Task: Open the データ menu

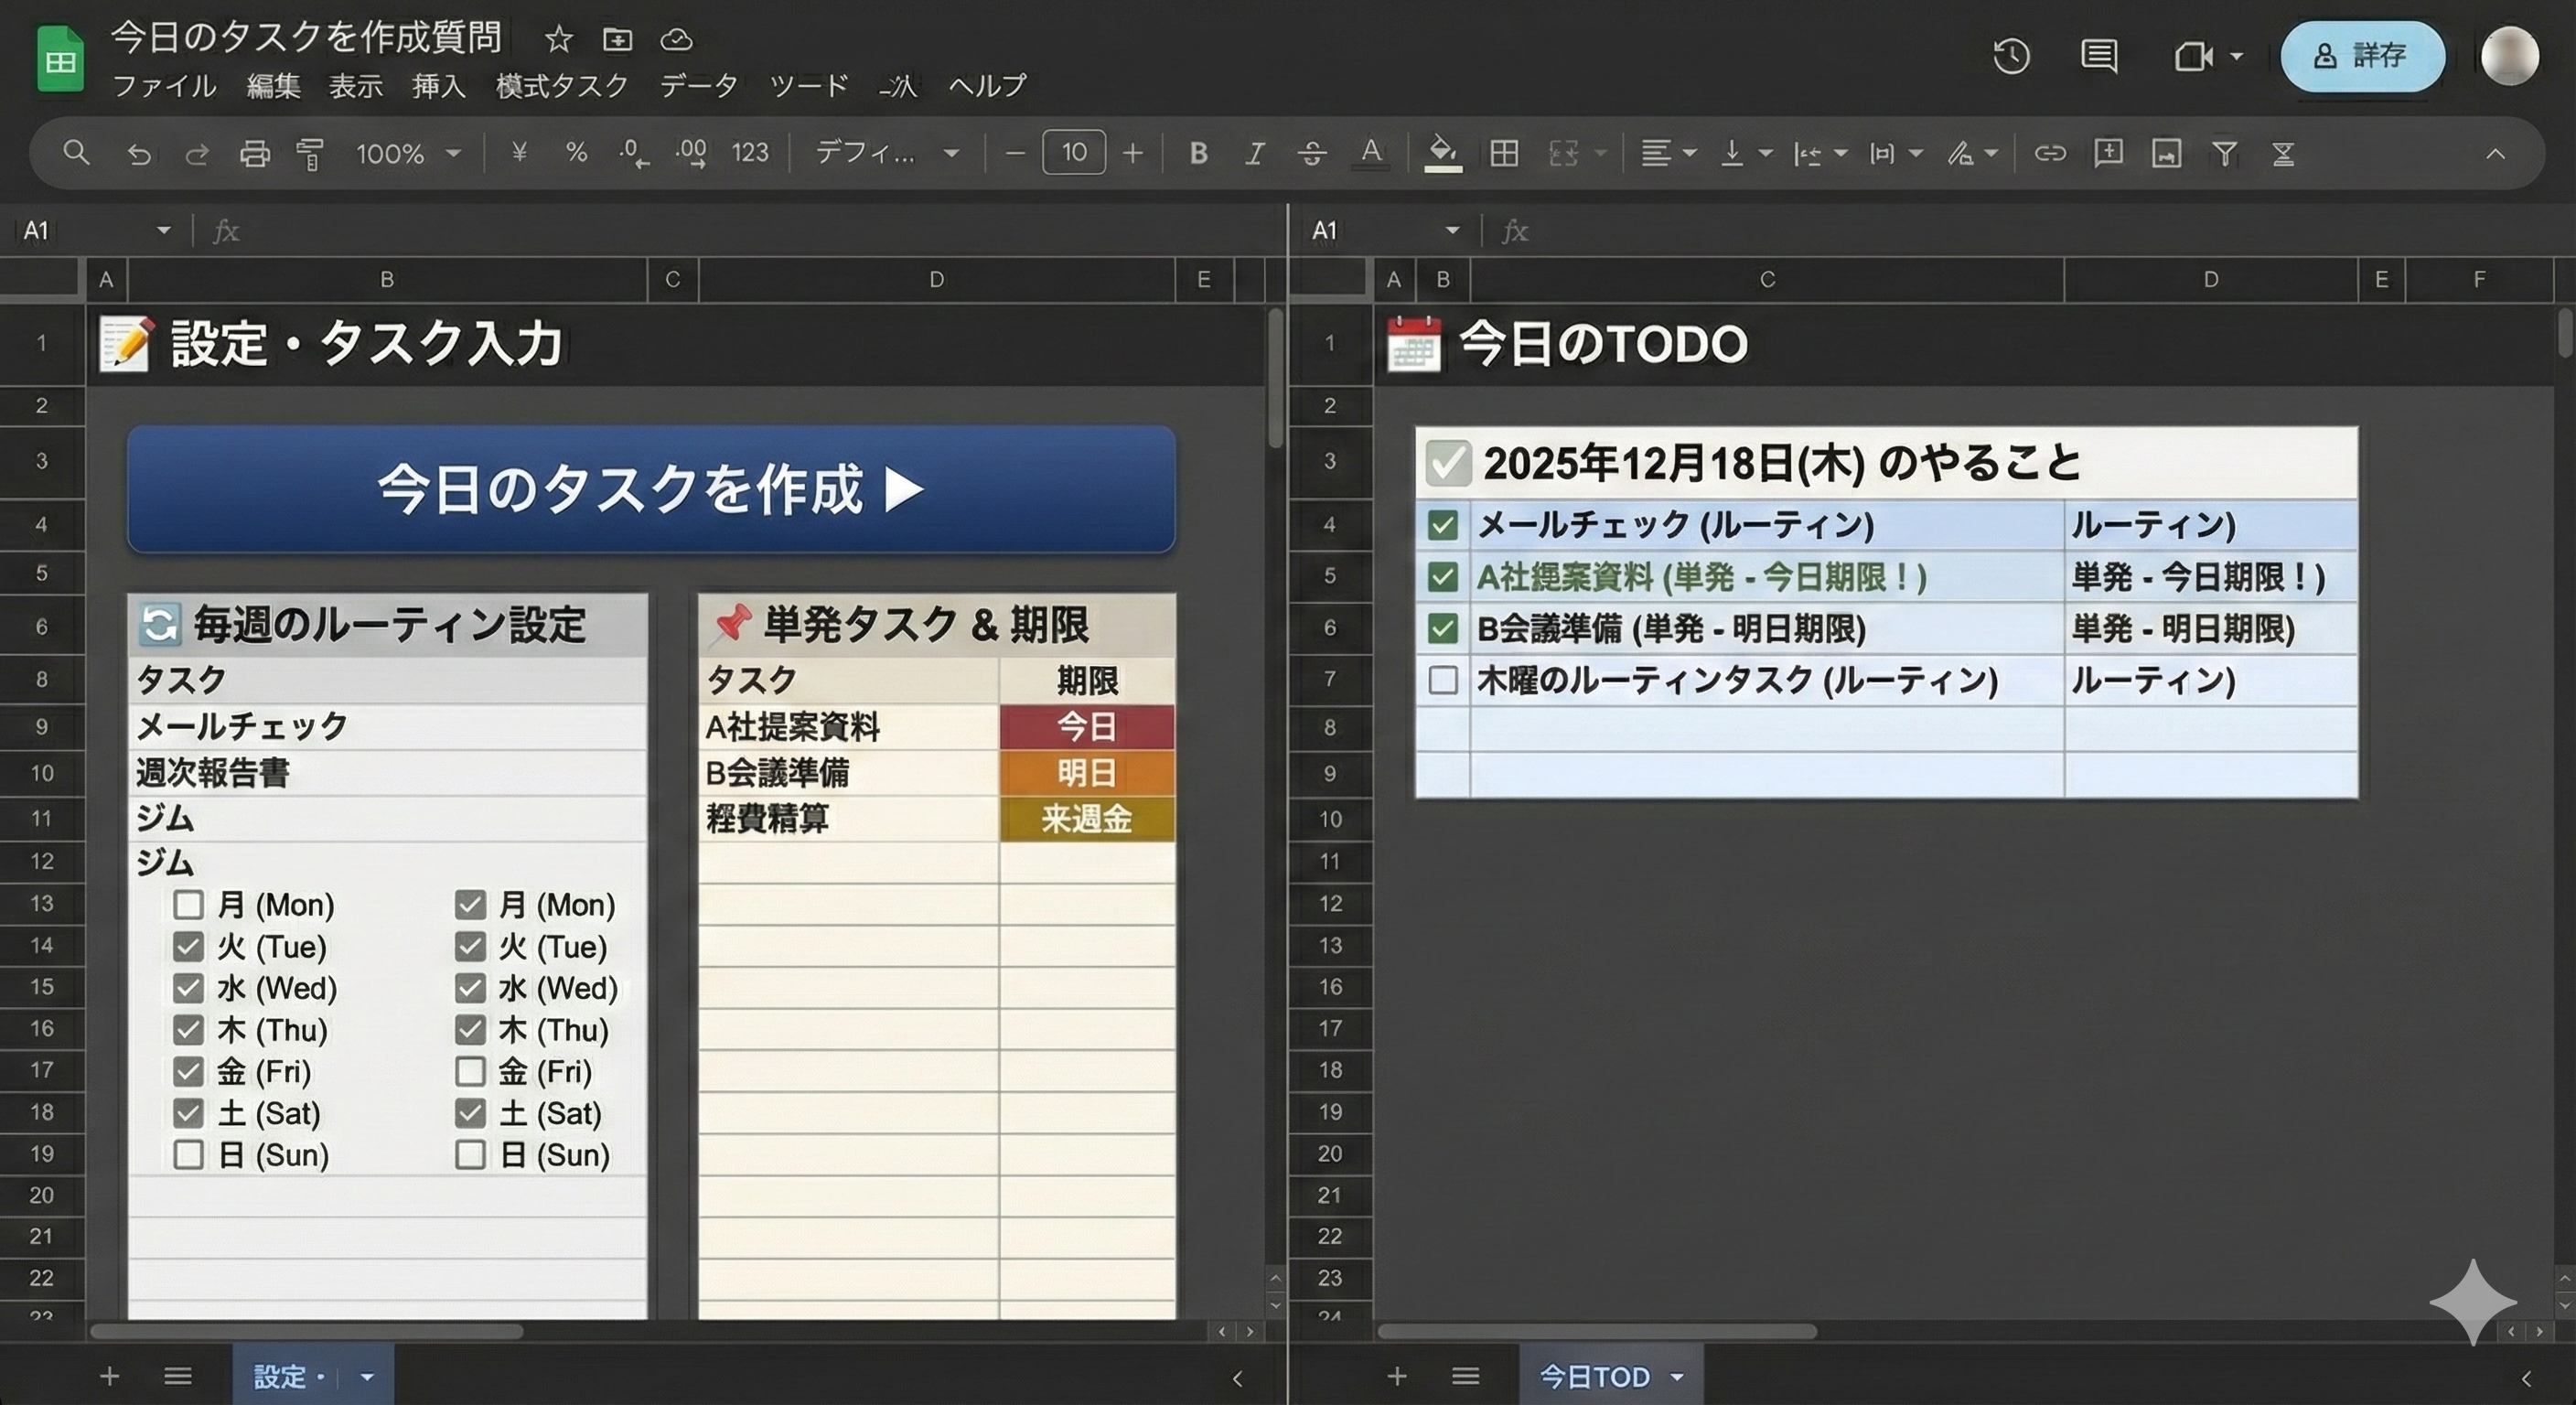Action: click(x=698, y=86)
